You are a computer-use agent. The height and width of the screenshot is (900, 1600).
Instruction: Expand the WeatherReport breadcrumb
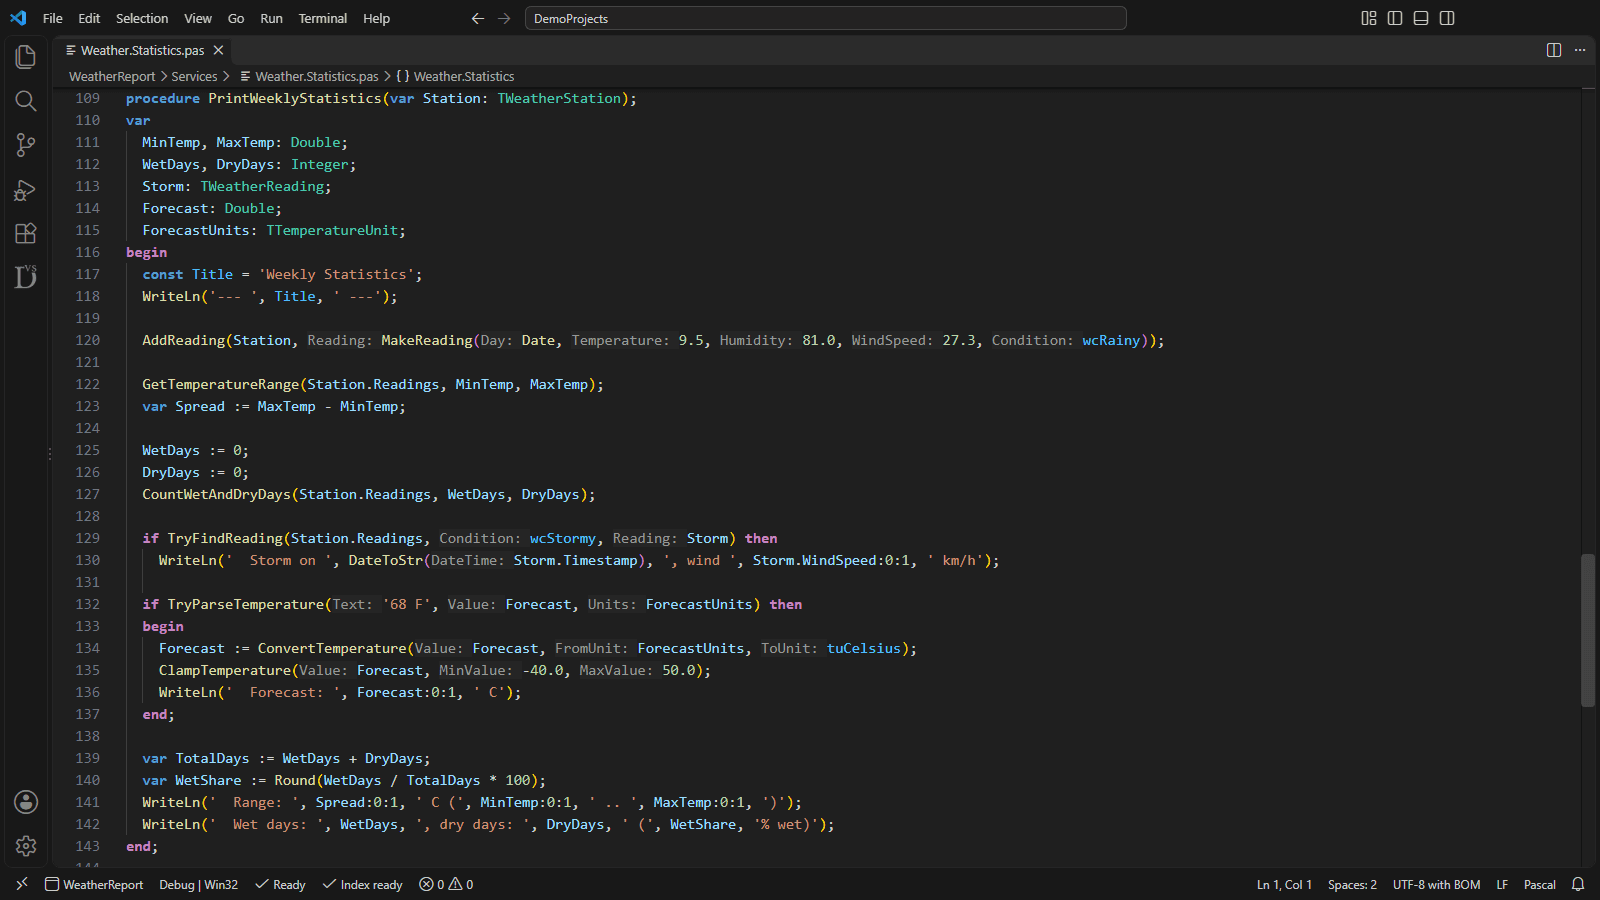(x=112, y=76)
